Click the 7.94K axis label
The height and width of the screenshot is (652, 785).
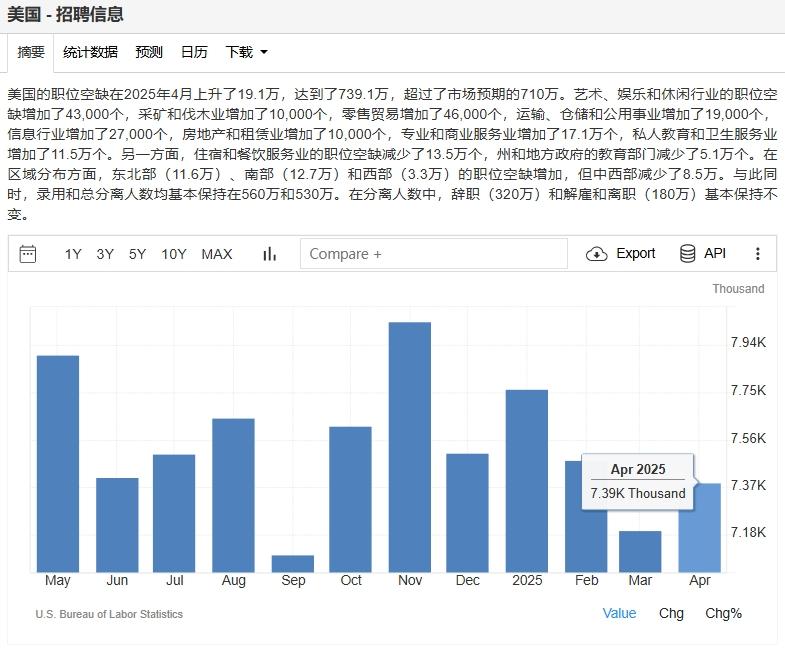tap(748, 342)
